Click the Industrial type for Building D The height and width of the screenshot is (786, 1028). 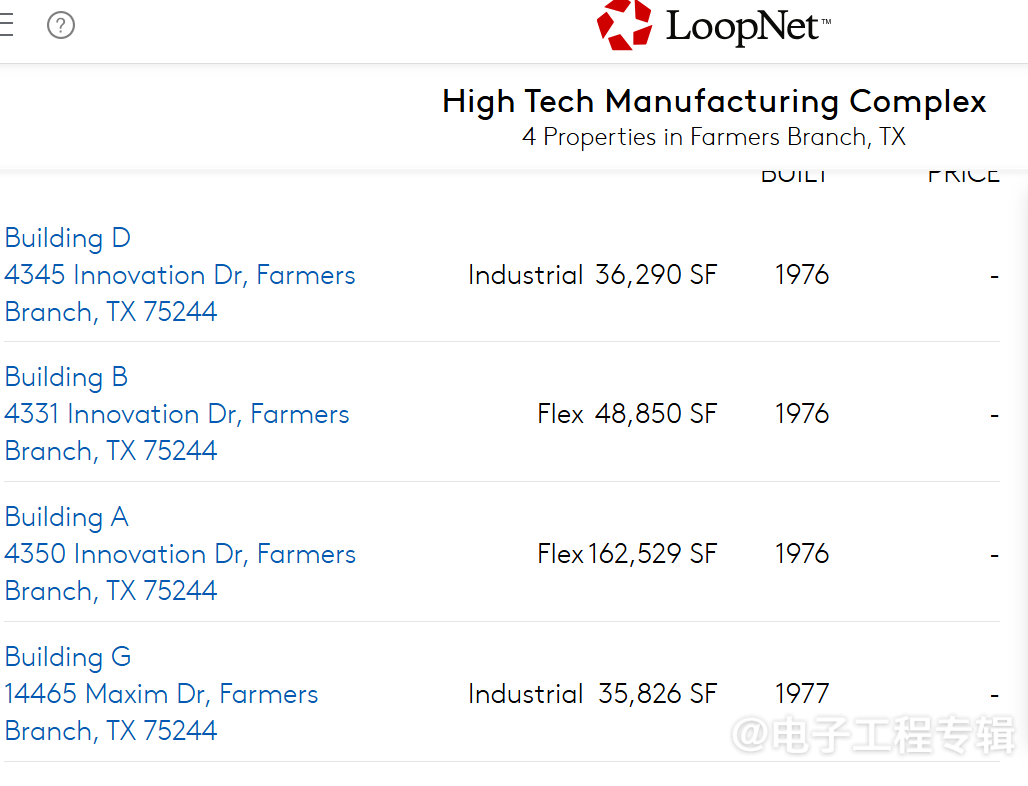pyautogui.click(x=525, y=275)
